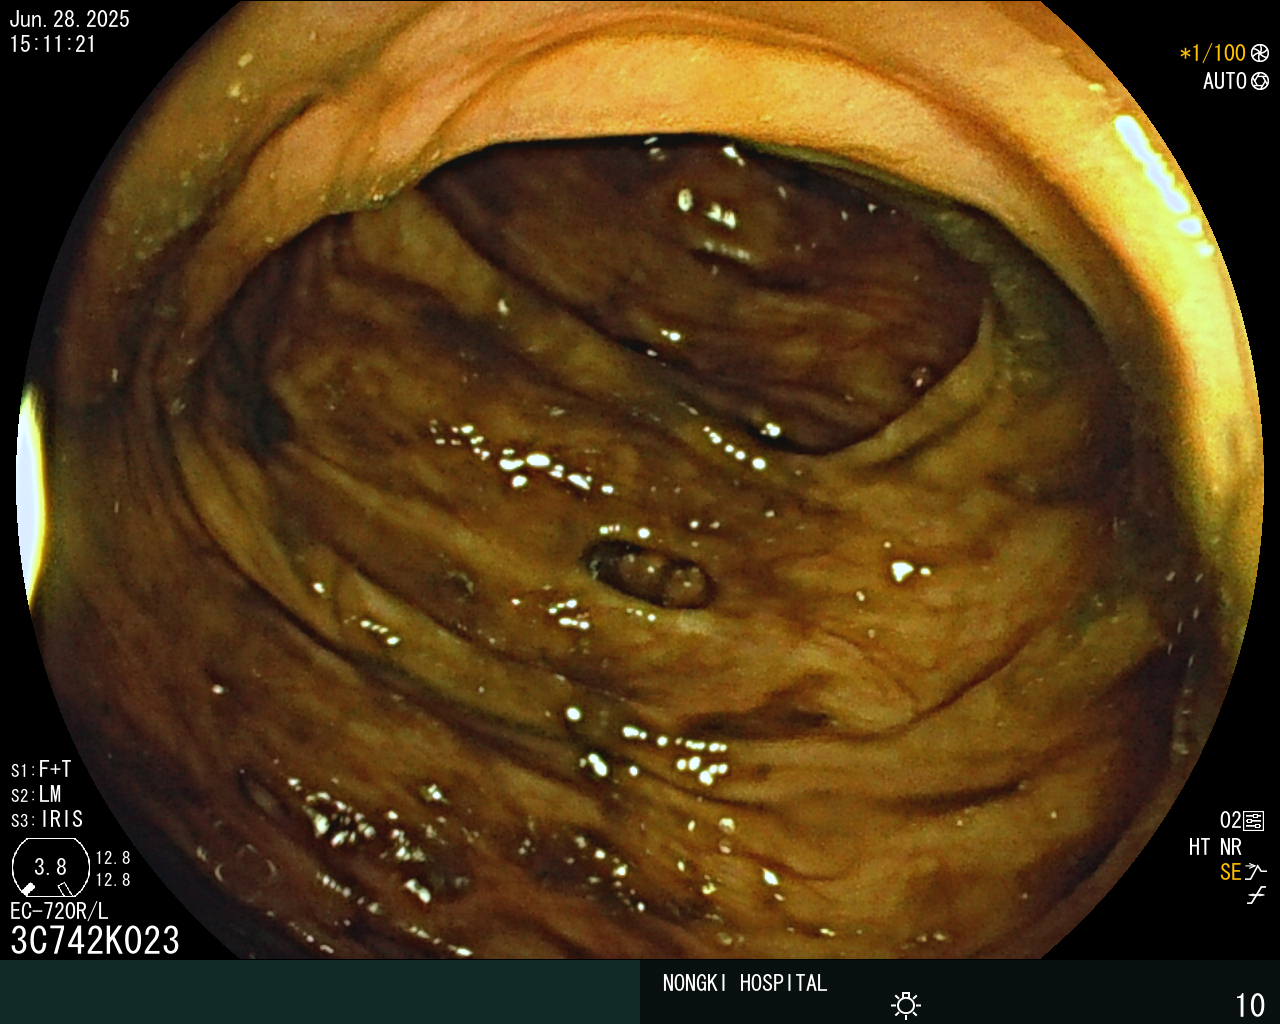Click the iris icon next to AUTO

click(1260, 81)
